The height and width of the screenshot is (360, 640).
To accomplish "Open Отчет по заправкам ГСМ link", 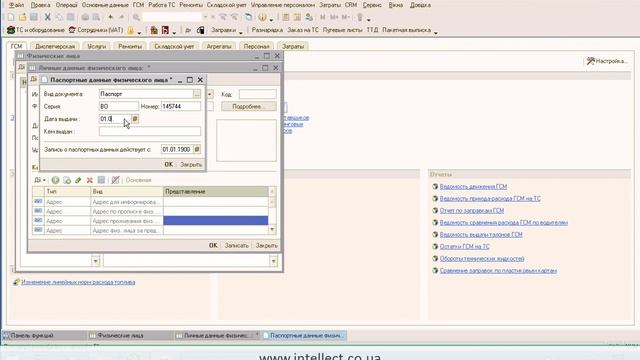I will [472, 211].
